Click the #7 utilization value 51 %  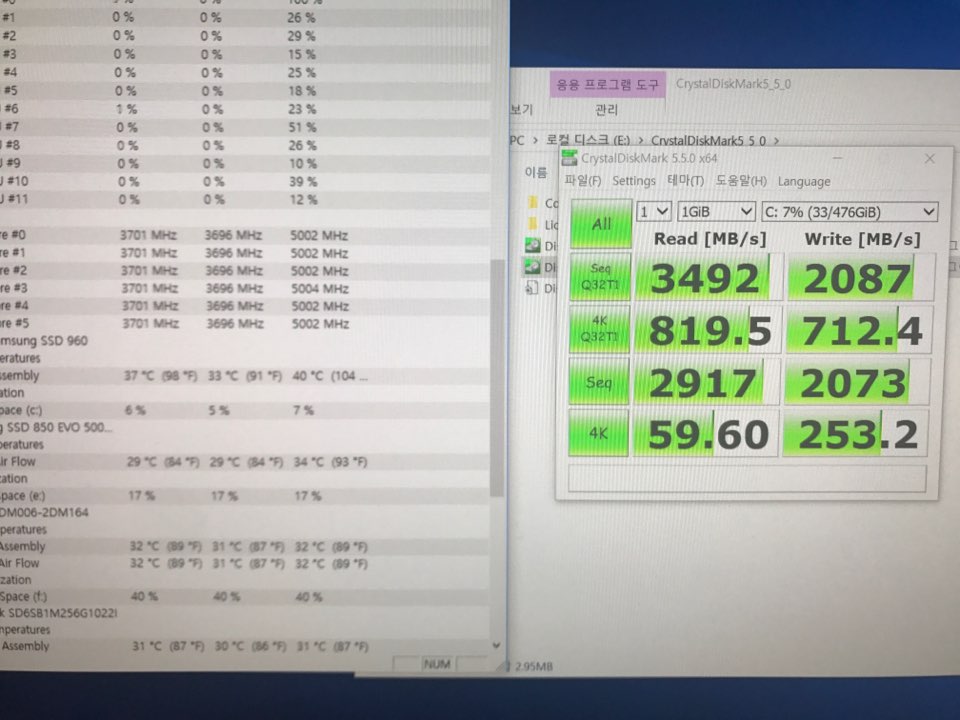point(302,127)
